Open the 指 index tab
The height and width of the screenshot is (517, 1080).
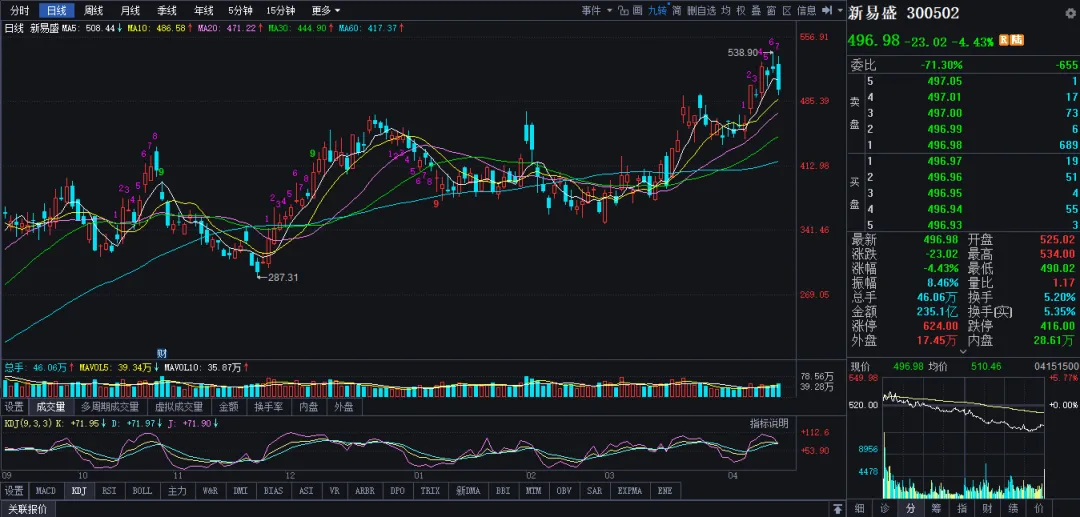[x=964, y=509]
